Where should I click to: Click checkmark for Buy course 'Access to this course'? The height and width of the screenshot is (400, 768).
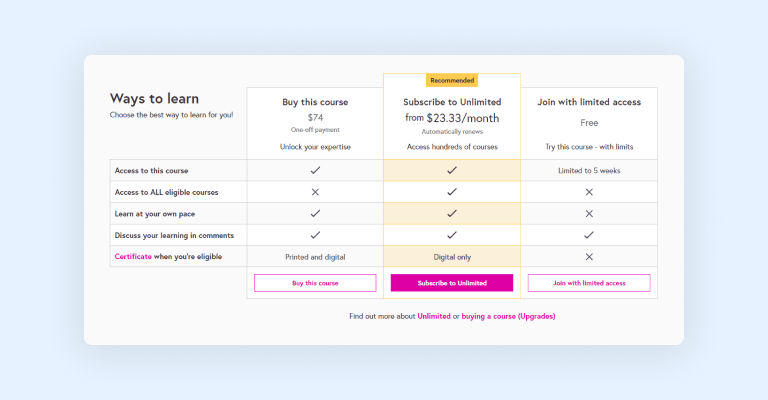(315, 170)
